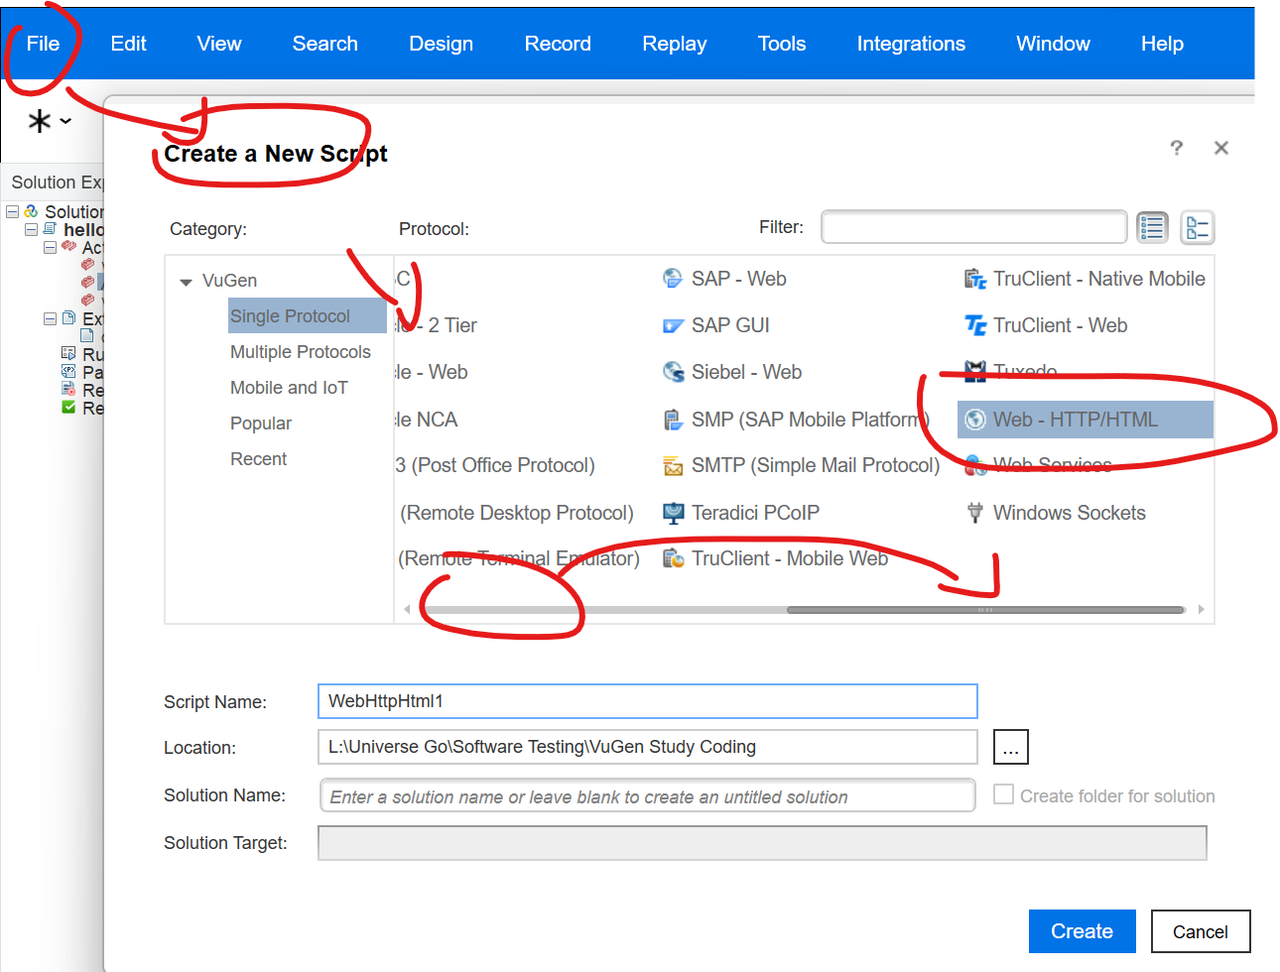Switch protocol view to list mode icon

(x=1152, y=228)
